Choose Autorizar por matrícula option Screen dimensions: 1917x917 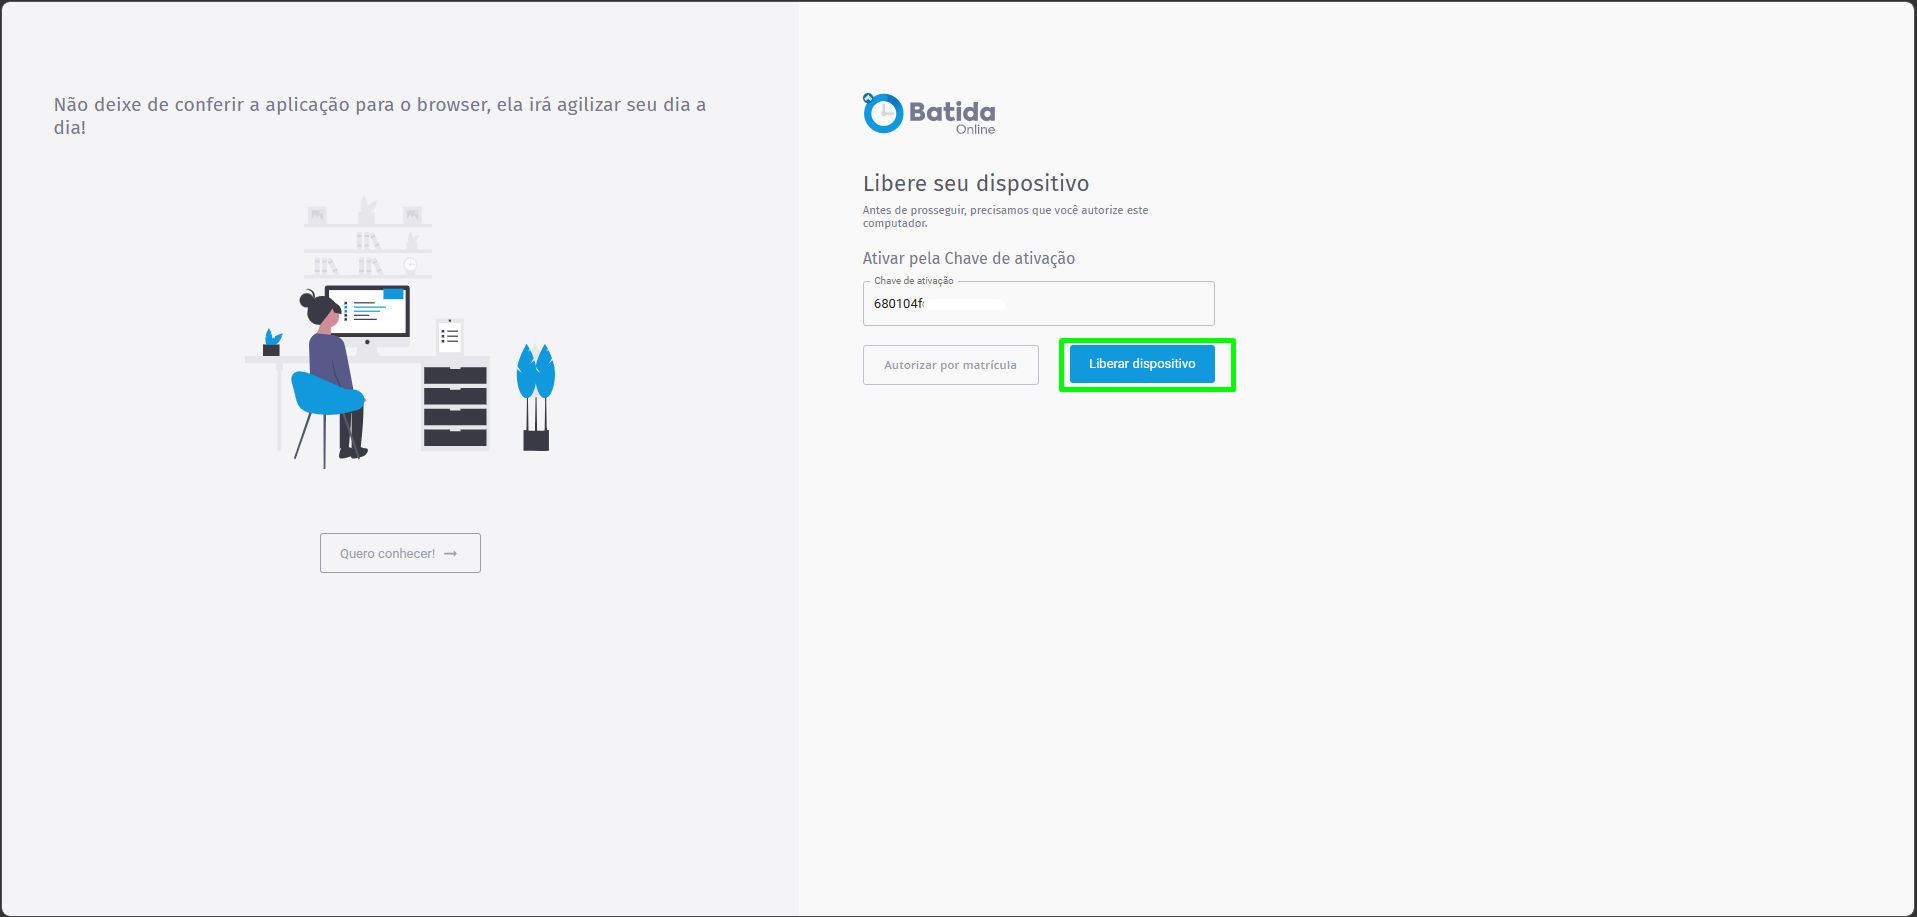click(x=950, y=365)
